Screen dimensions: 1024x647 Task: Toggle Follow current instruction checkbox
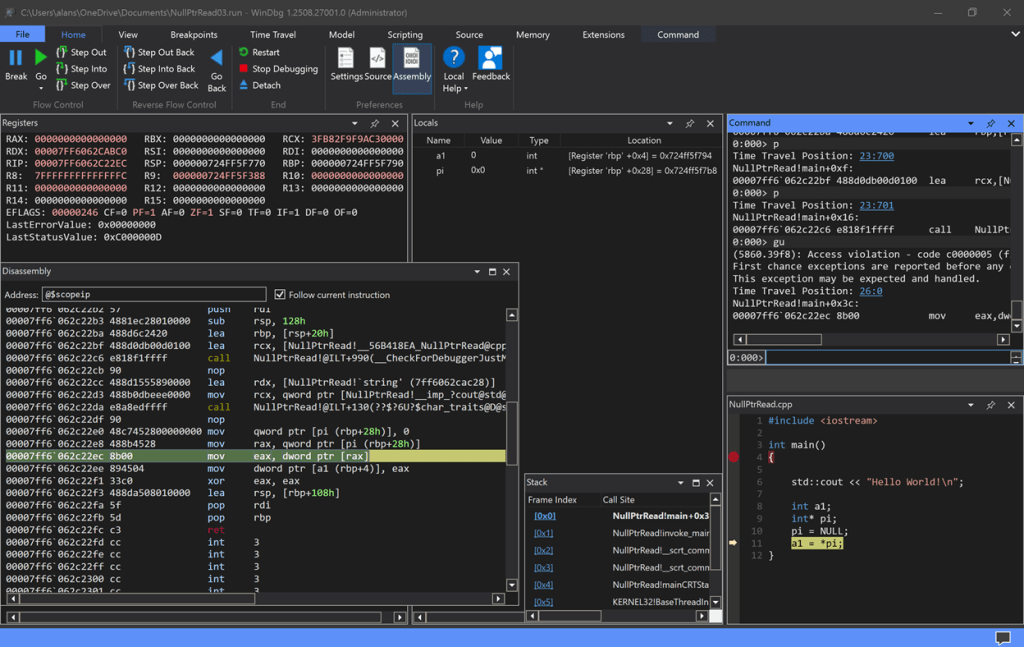[280, 295]
